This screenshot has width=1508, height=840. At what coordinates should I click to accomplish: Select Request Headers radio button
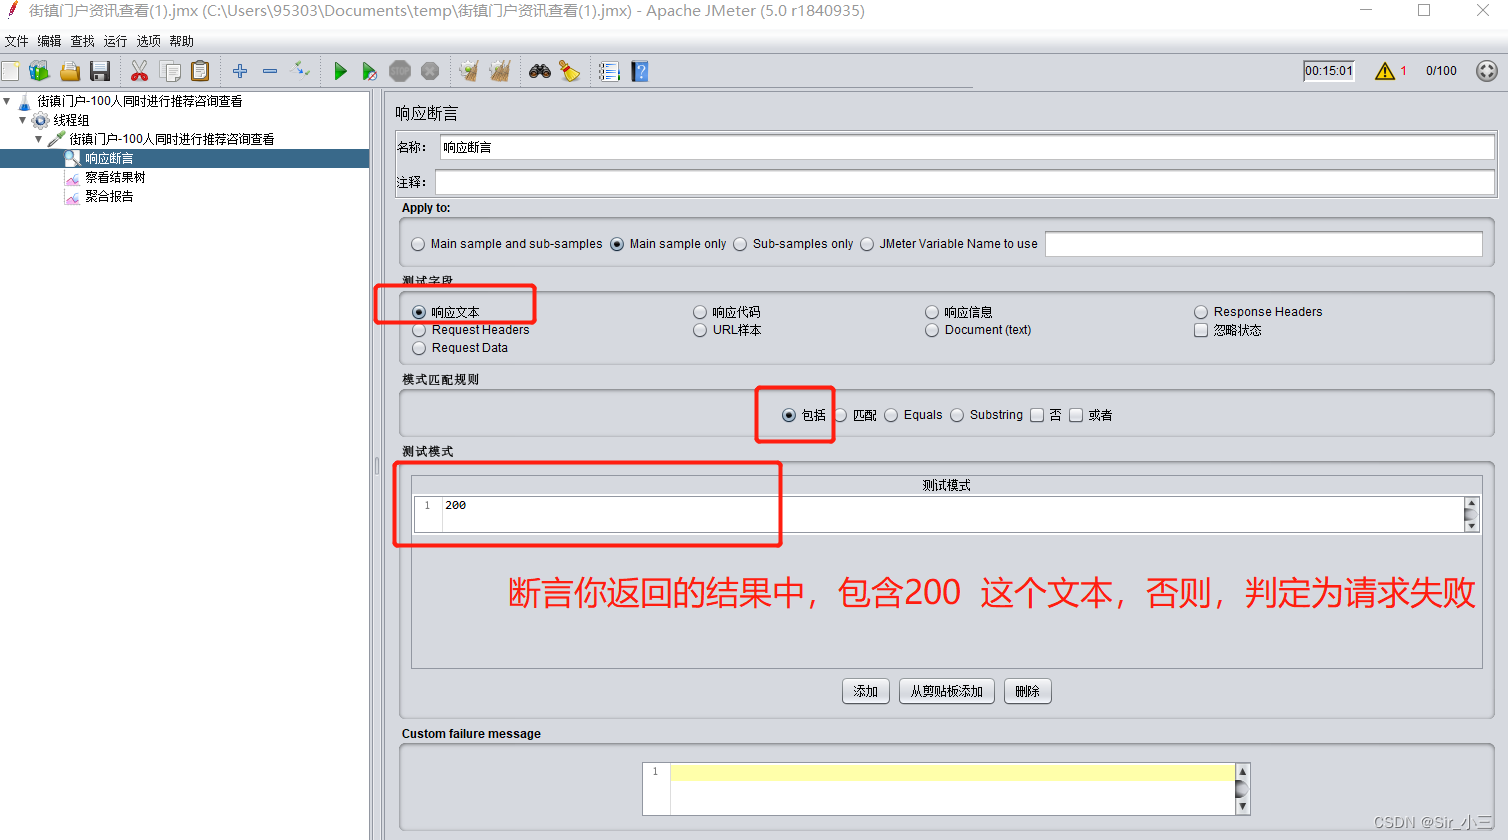point(419,330)
